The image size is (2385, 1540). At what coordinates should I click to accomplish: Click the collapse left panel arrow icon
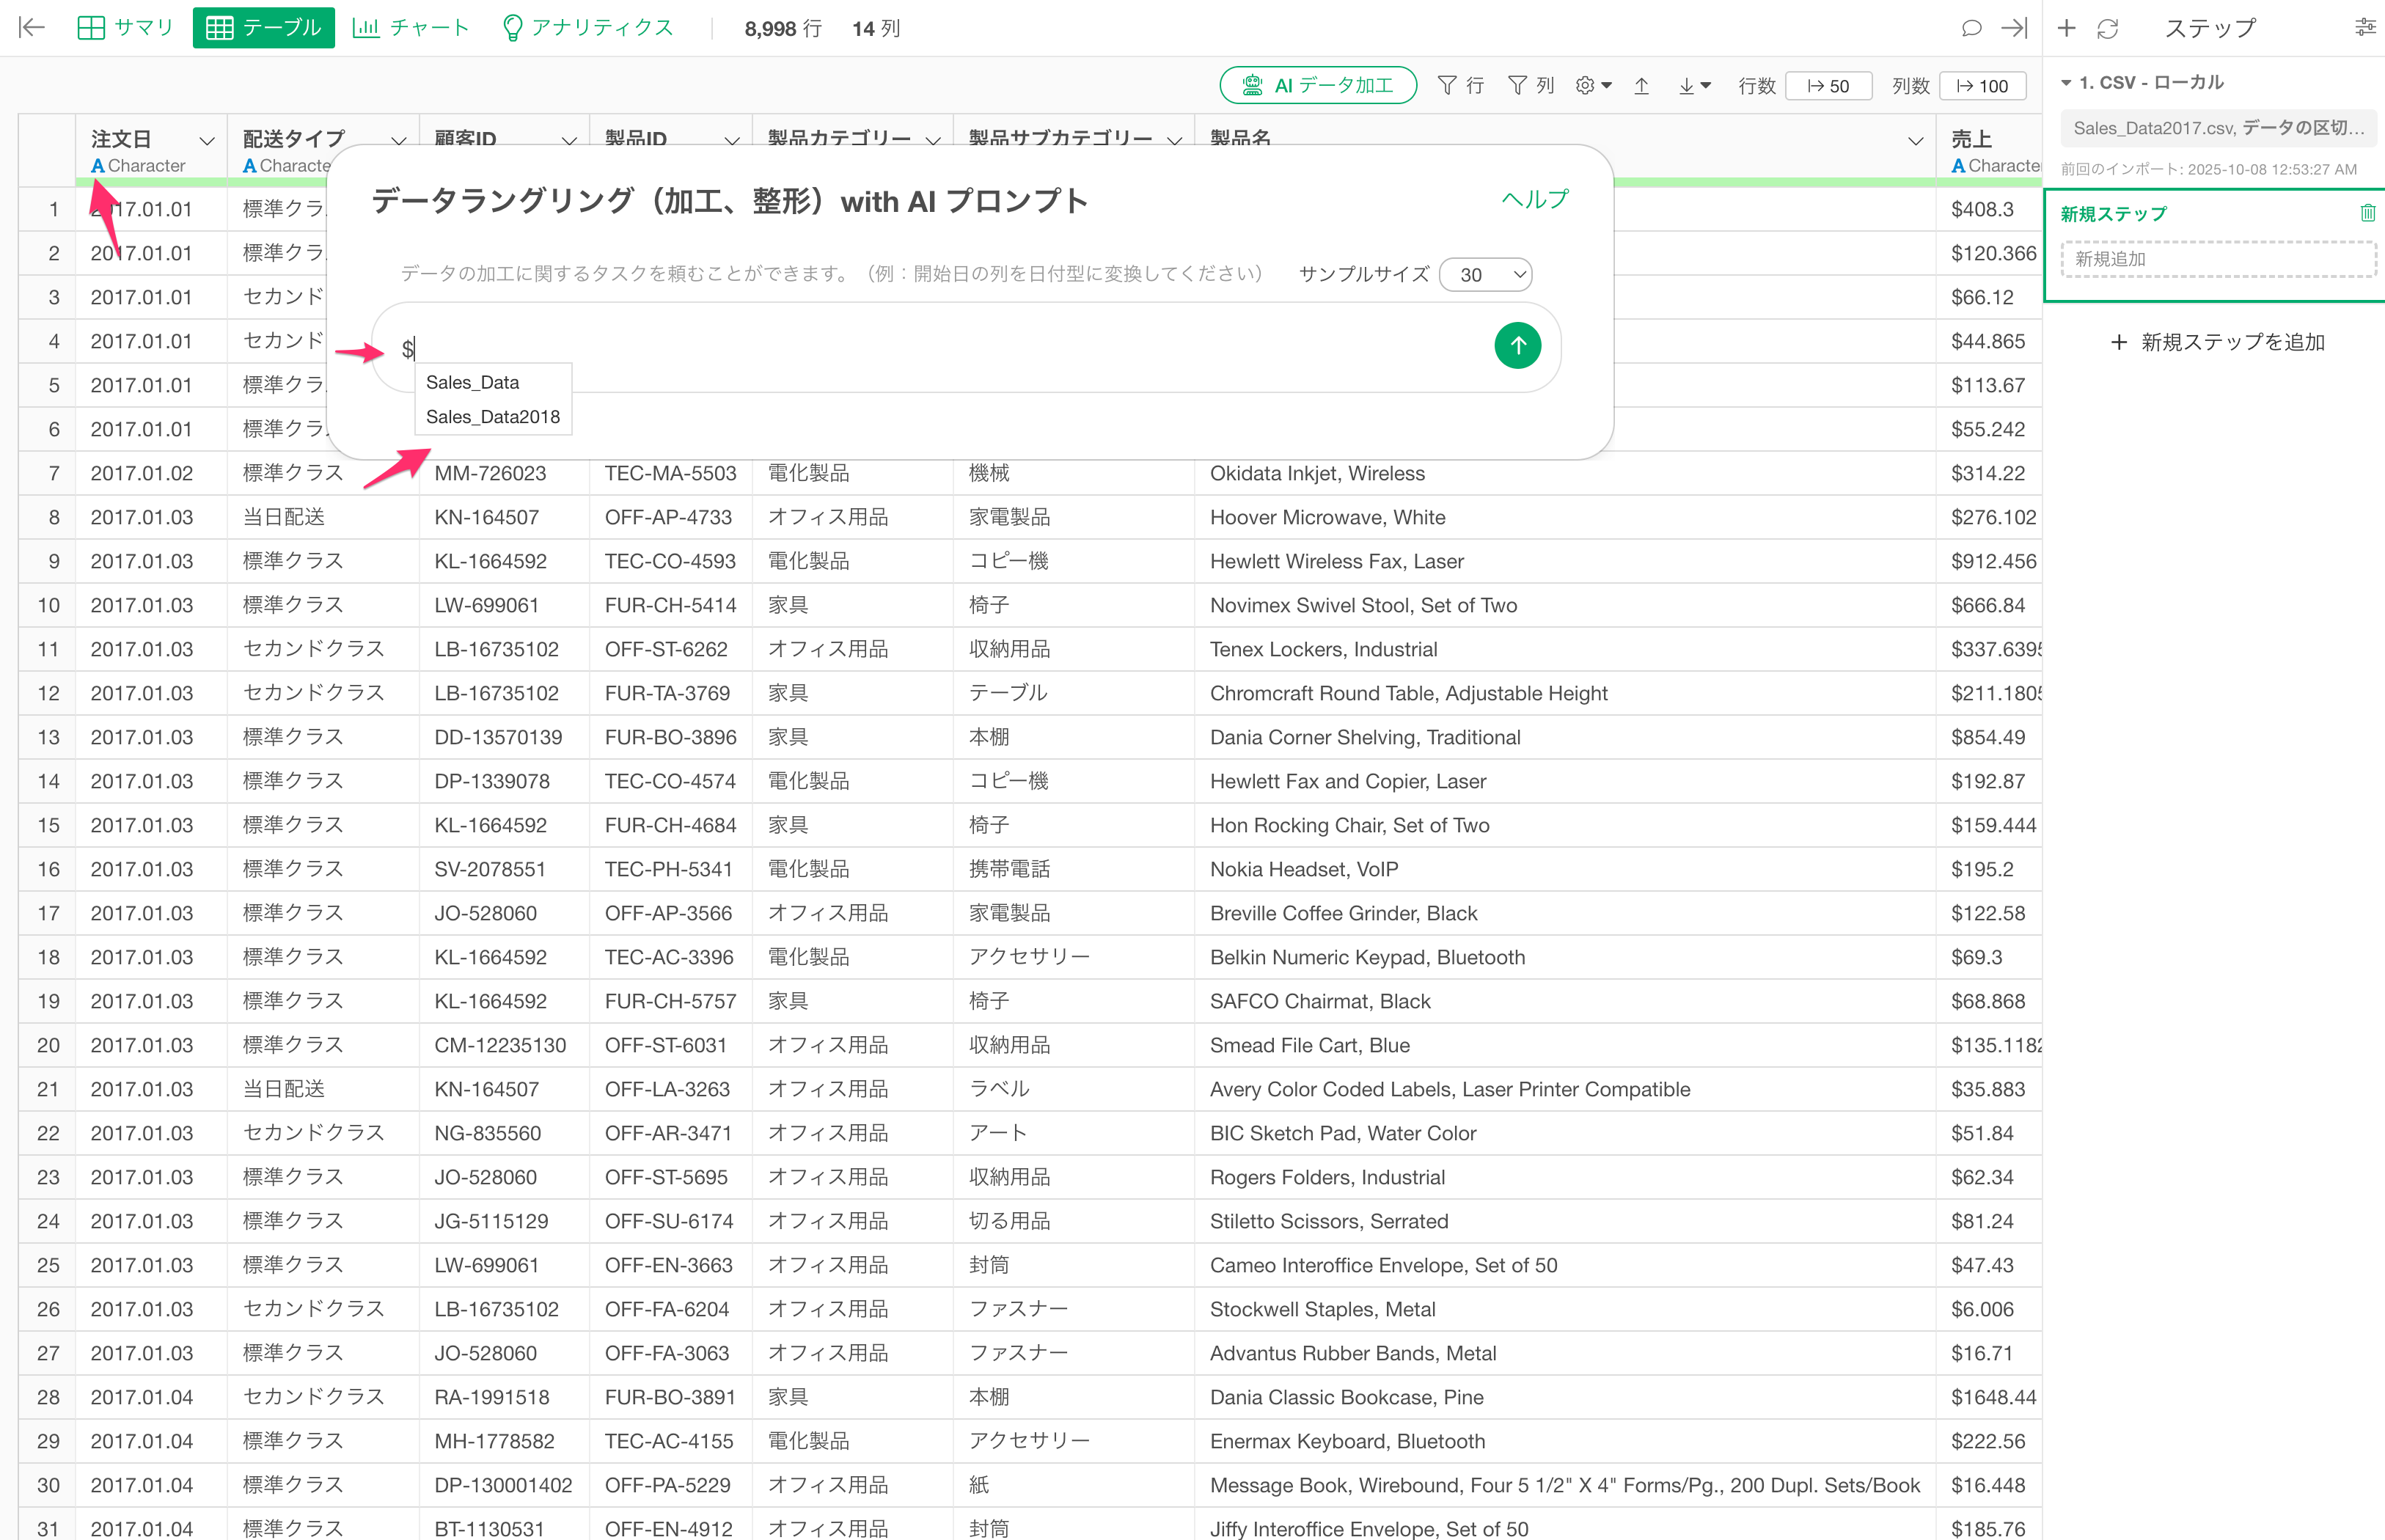point(32,28)
